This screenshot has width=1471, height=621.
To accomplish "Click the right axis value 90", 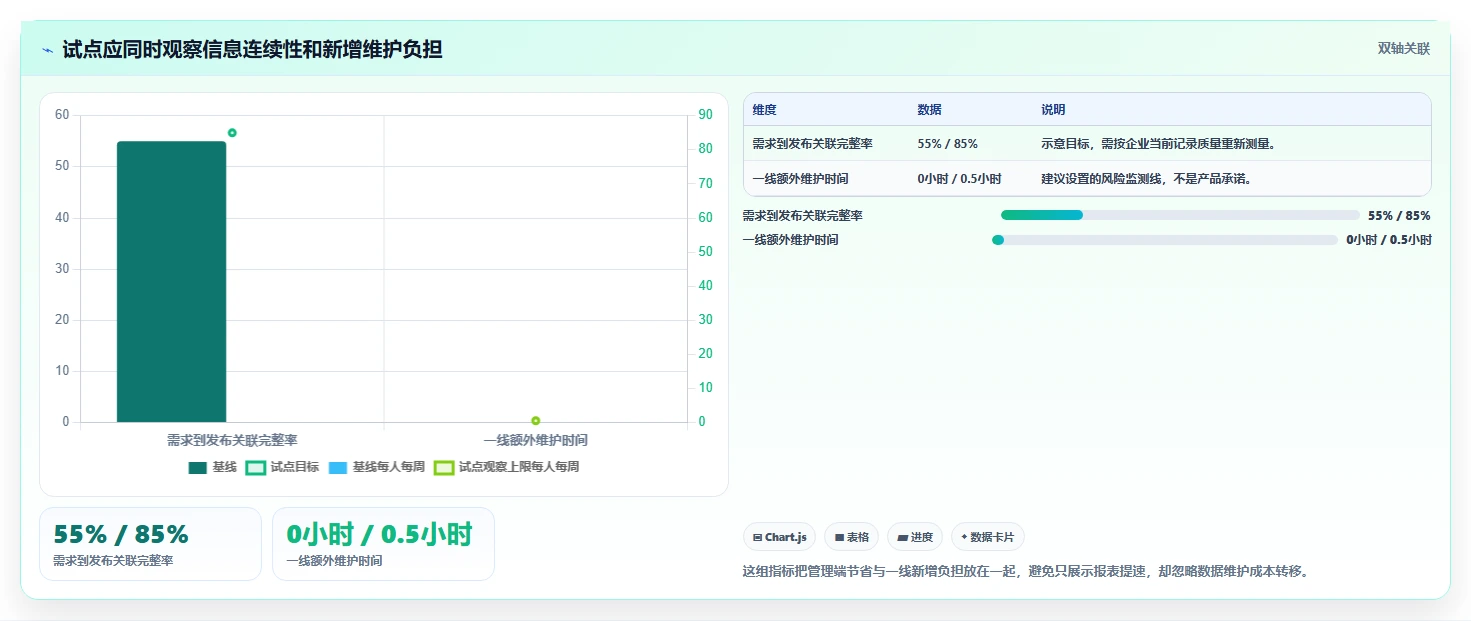I will [705, 115].
